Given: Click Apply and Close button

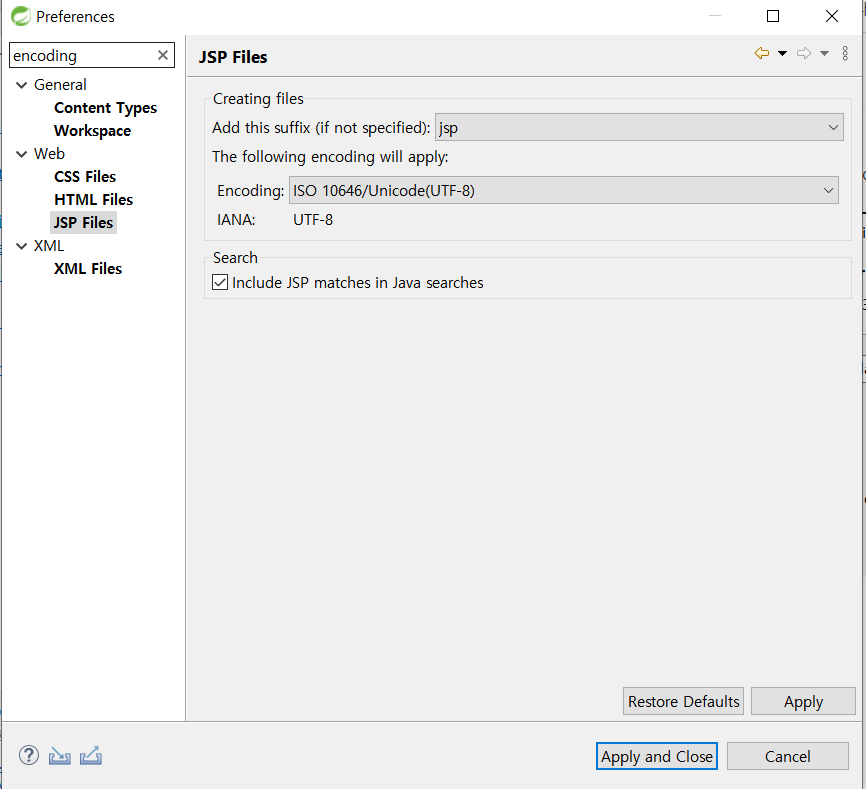Looking at the screenshot, I should [x=657, y=756].
